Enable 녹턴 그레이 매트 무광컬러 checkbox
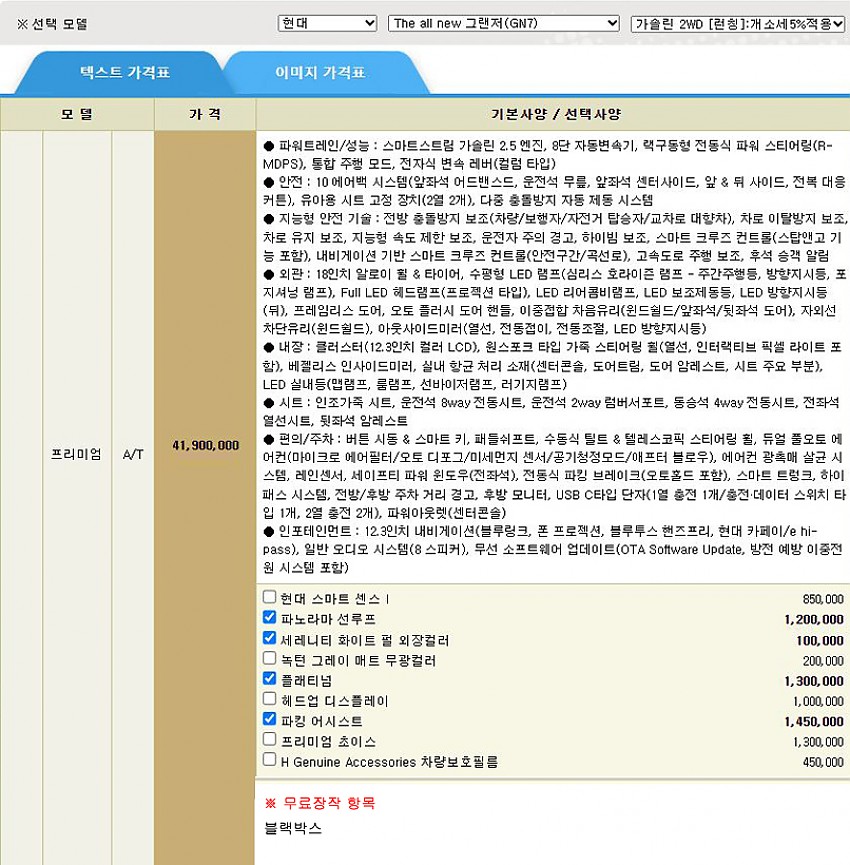 tap(269, 658)
